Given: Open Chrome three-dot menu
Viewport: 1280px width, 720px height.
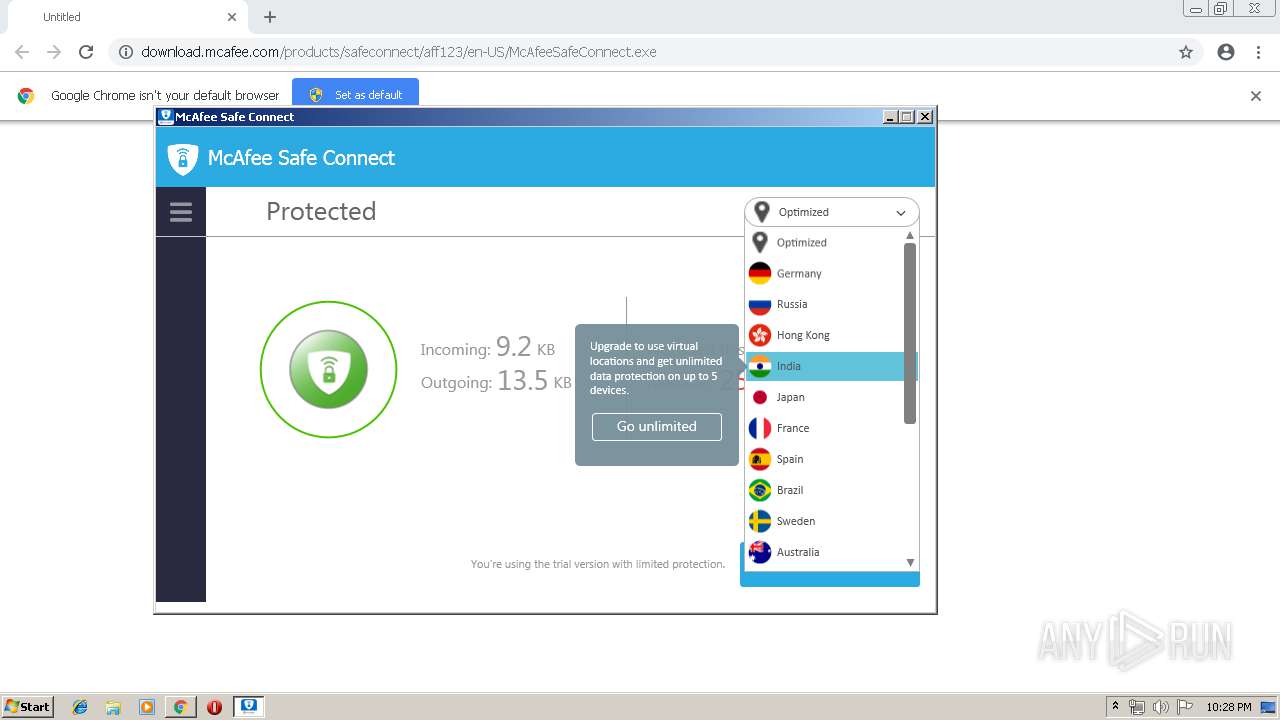Looking at the screenshot, I should pyautogui.click(x=1258, y=52).
